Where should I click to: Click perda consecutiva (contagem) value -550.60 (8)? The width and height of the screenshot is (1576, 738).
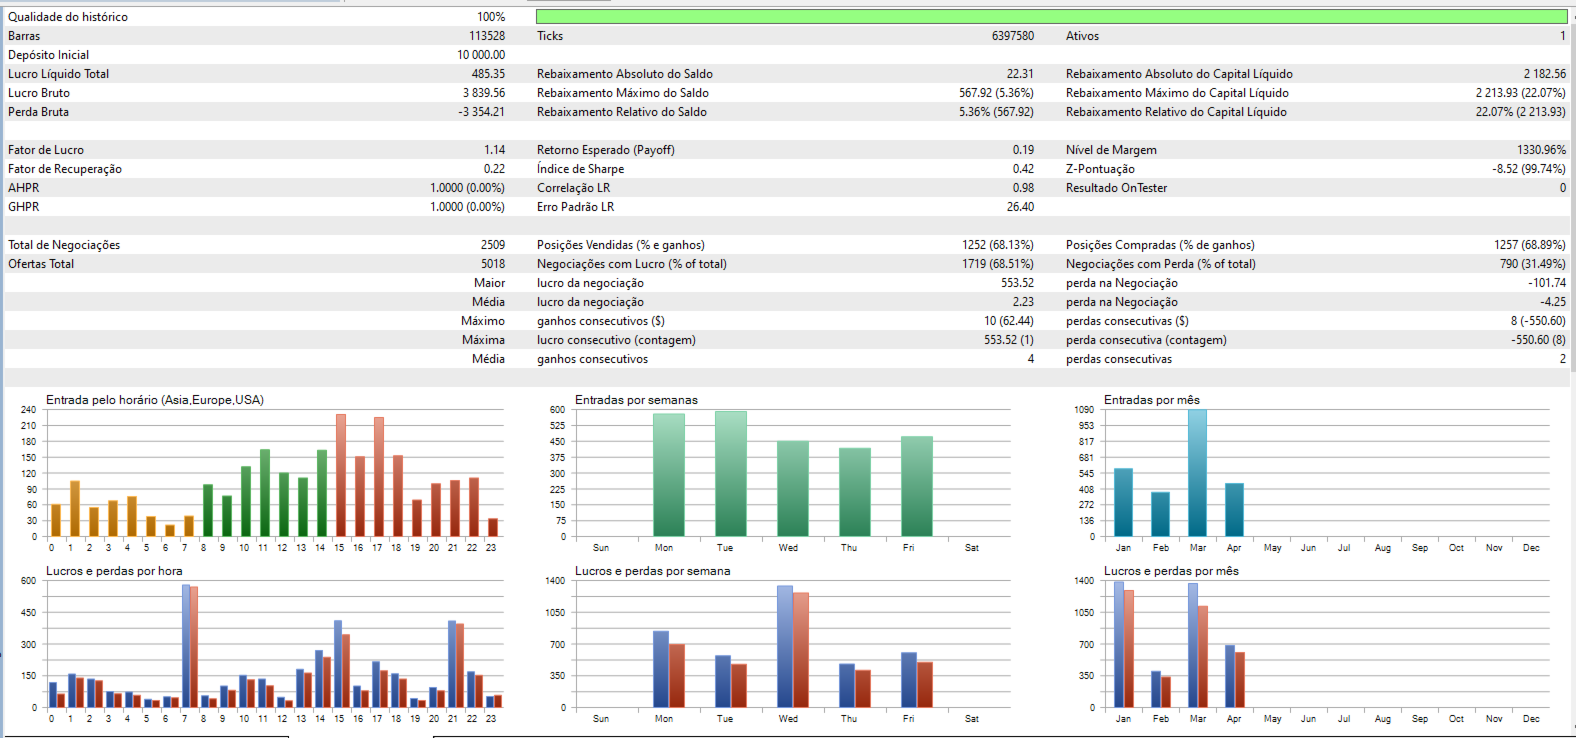coord(1538,340)
